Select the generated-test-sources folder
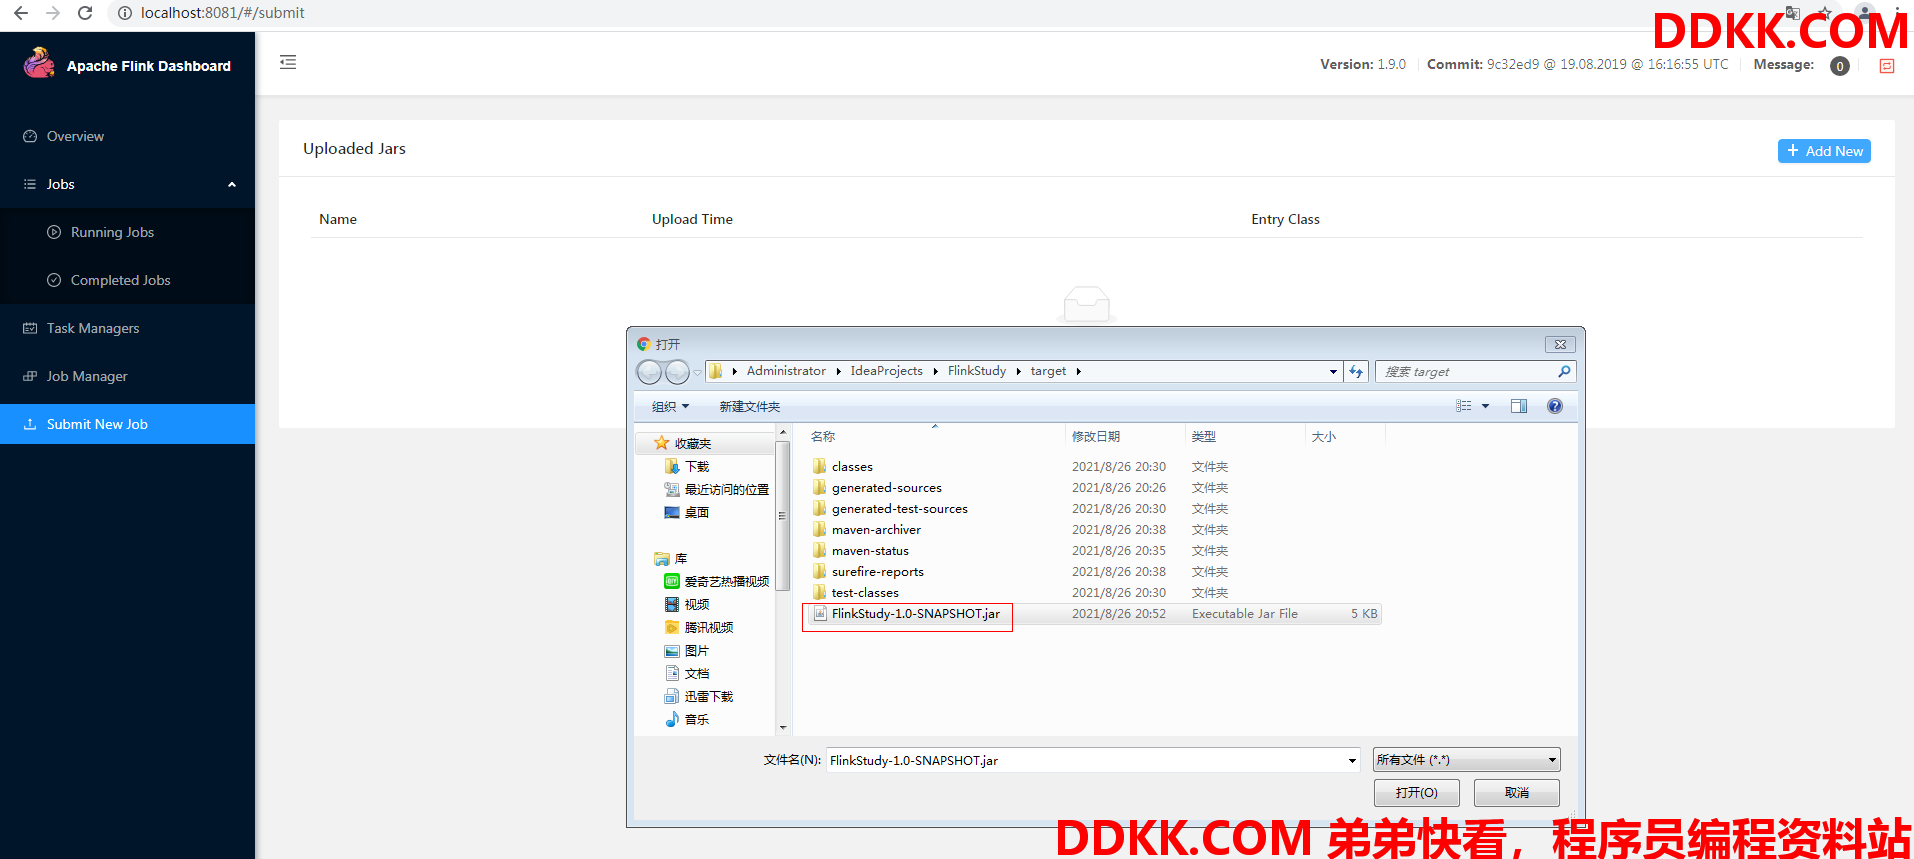The image size is (1914, 859). coord(899,509)
